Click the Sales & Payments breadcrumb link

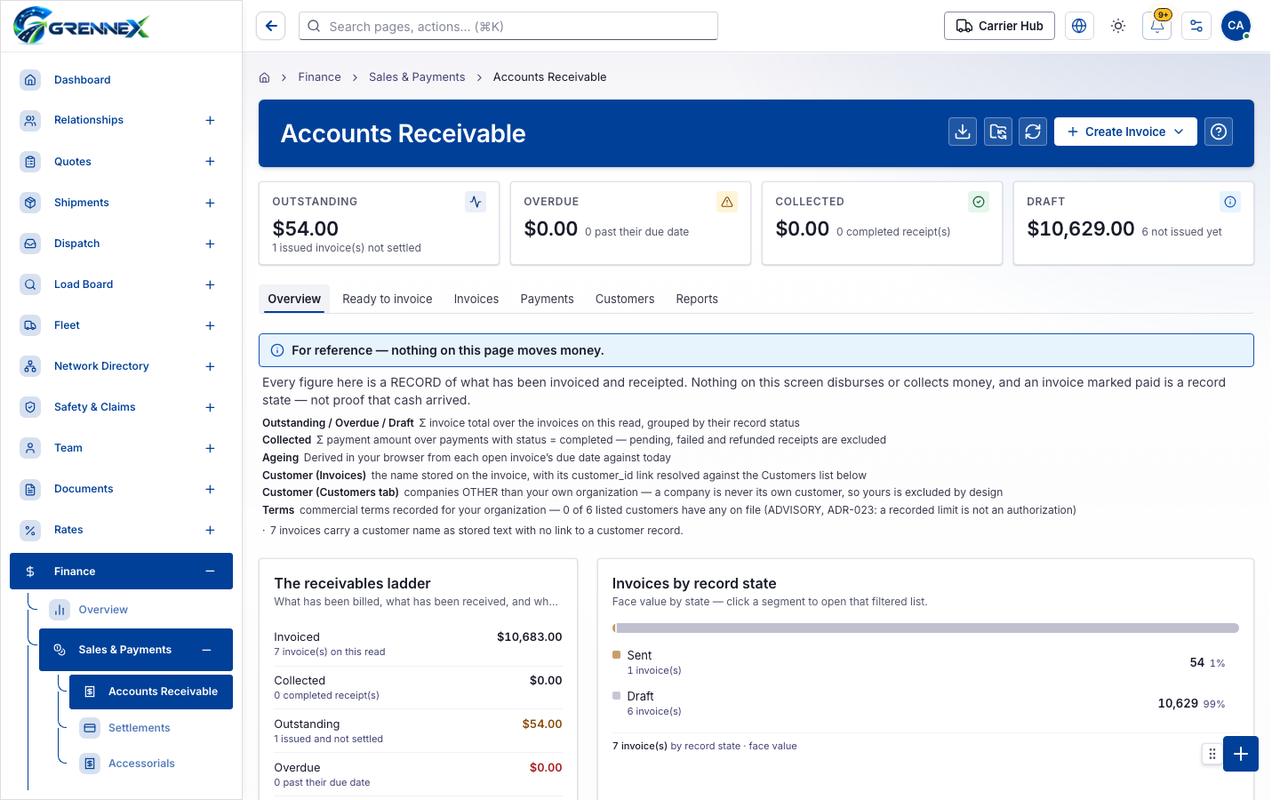pos(417,77)
